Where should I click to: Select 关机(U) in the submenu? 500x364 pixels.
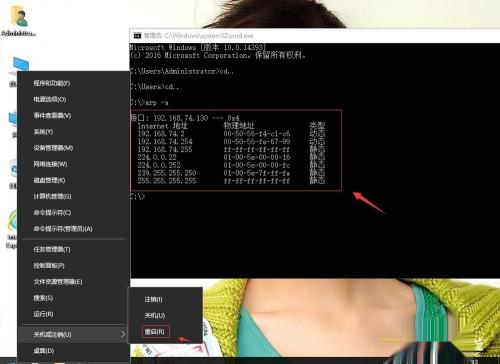pos(155,315)
